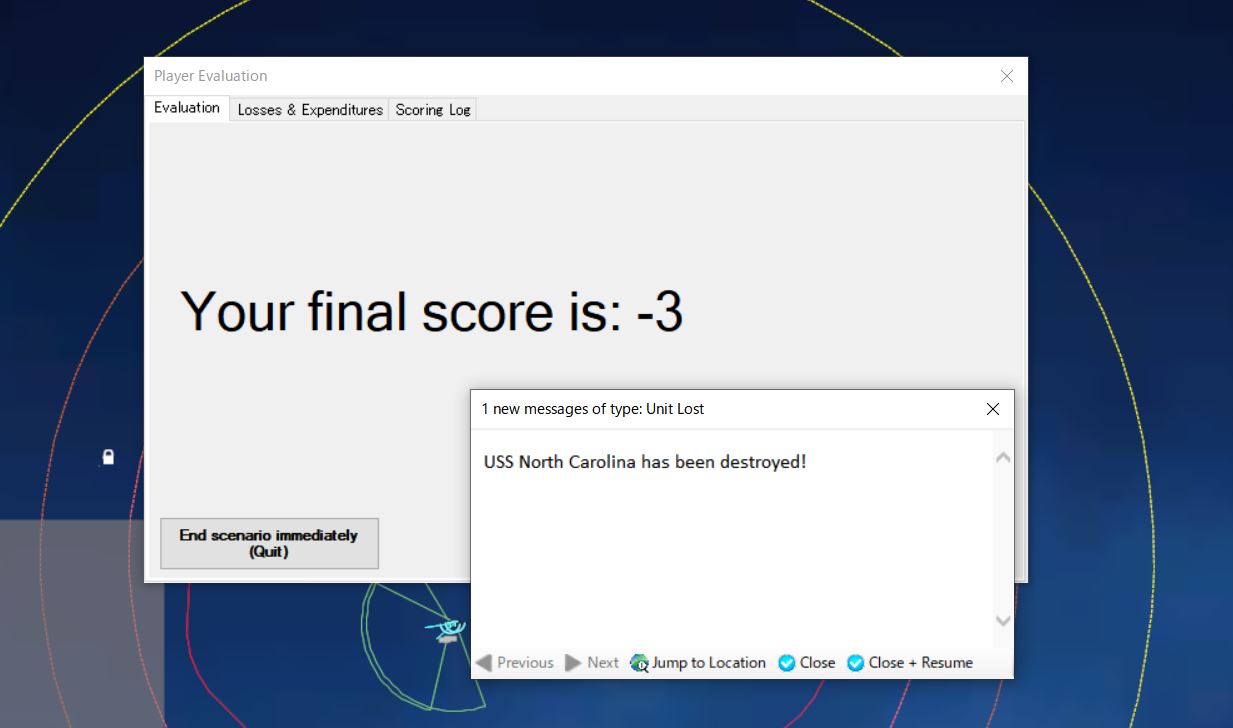The width and height of the screenshot is (1233, 728).
Task: Click the final score text
Action: [432, 311]
